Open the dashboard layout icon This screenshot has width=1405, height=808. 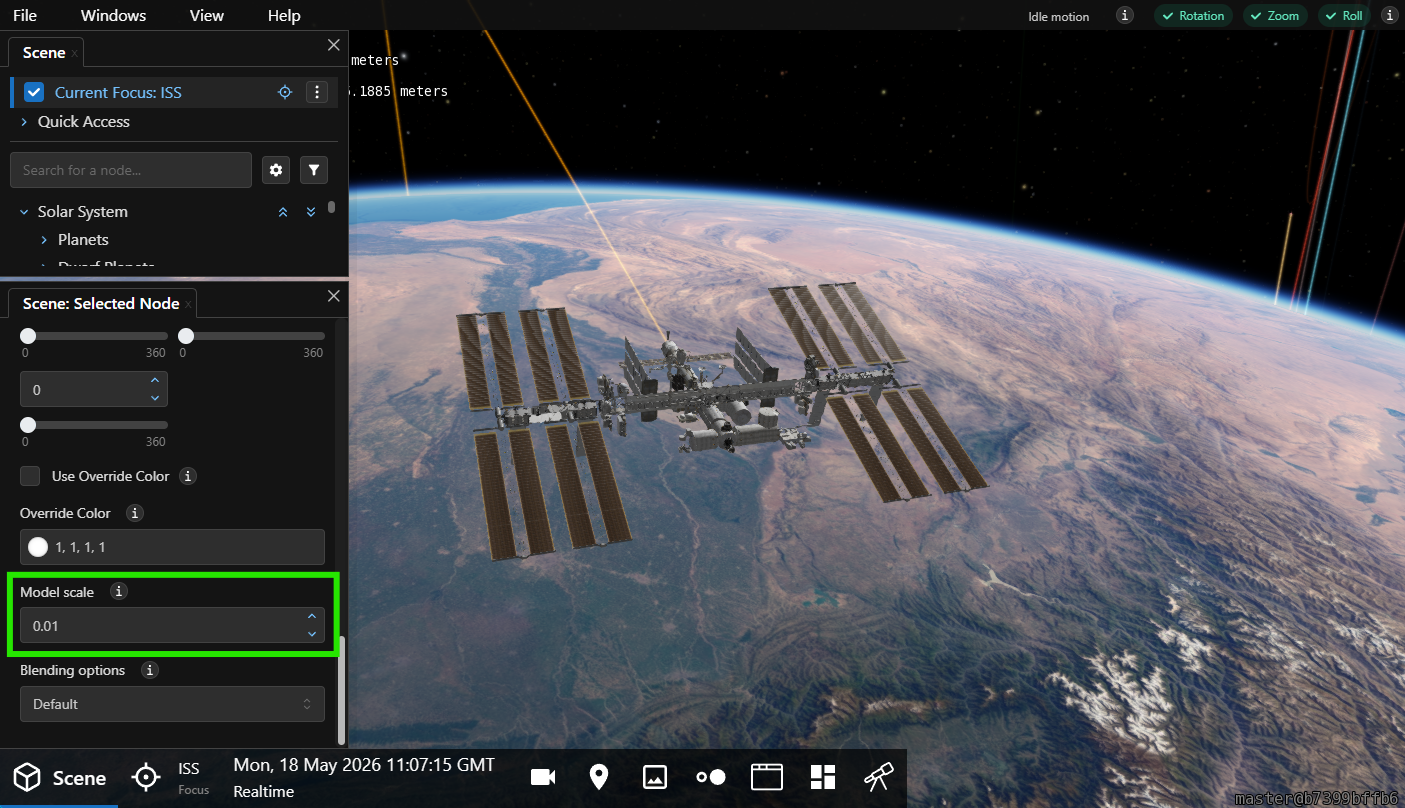[x=823, y=777]
